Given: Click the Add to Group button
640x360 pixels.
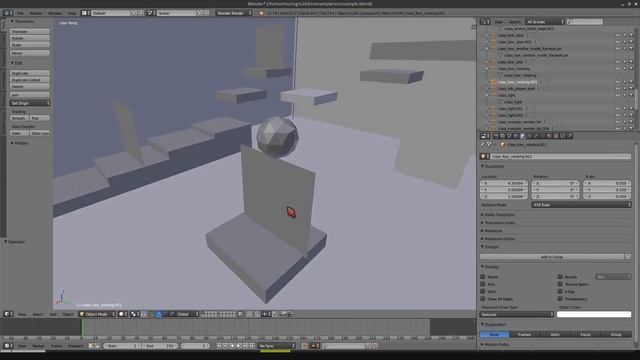Looking at the screenshot, I should click(x=552, y=257).
